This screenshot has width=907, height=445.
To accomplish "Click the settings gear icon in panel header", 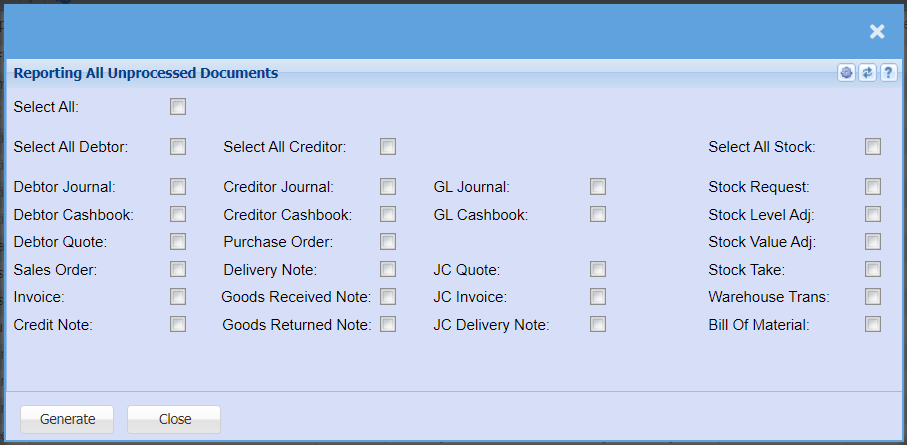I will 847,73.
